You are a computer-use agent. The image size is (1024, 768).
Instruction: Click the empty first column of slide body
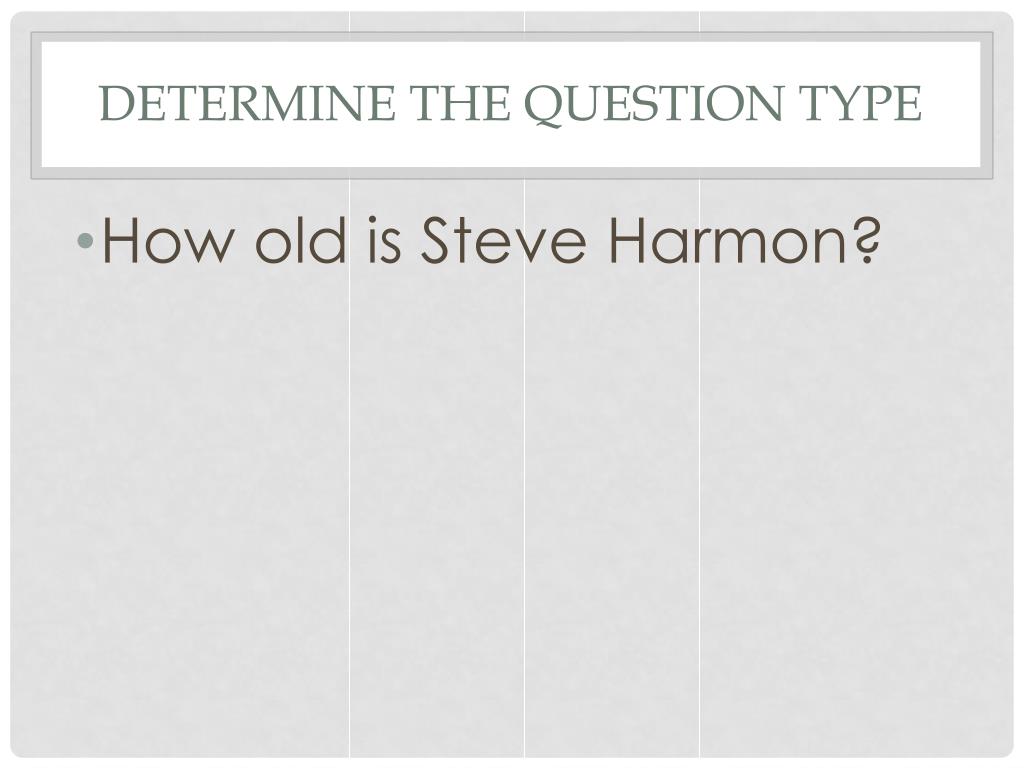(x=180, y=509)
